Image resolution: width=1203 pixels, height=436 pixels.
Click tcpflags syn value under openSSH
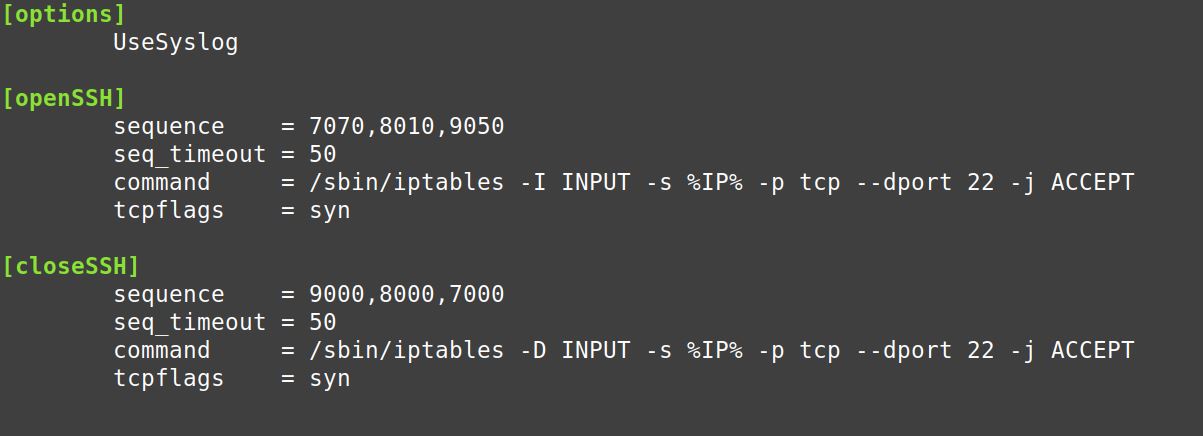[329, 211]
